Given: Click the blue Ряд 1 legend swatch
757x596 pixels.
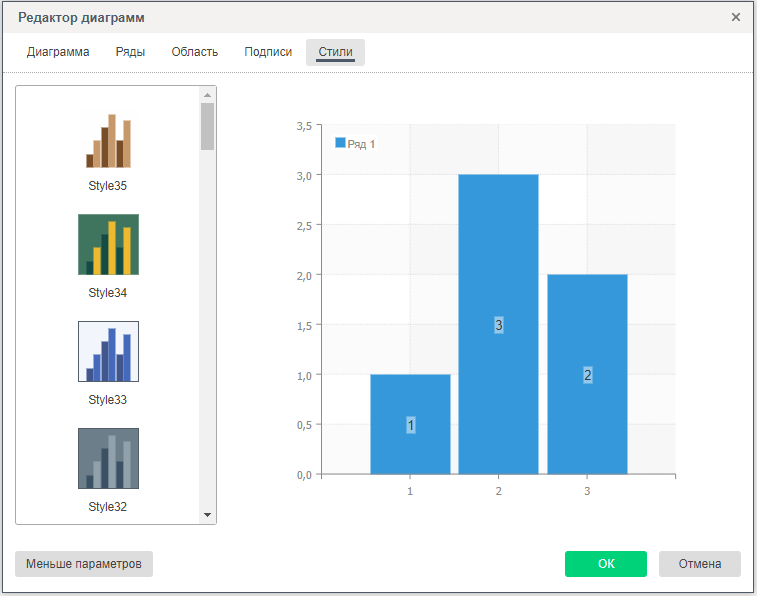Looking at the screenshot, I should click(x=340, y=144).
